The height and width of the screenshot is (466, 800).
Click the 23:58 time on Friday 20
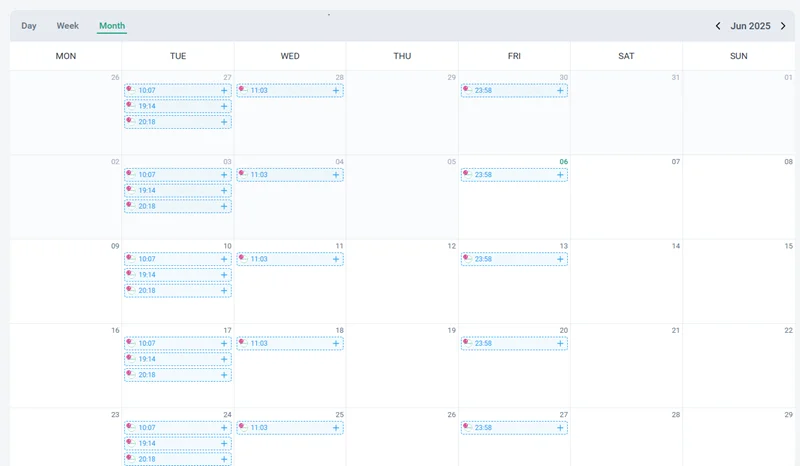coord(483,344)
